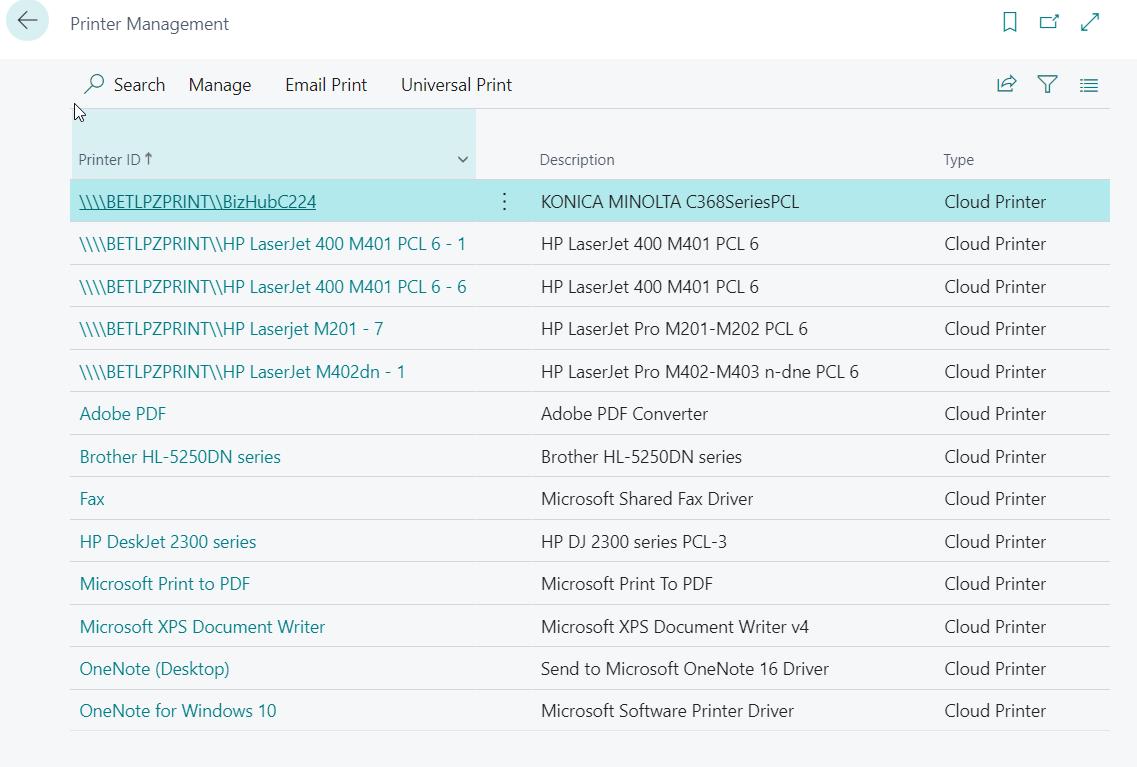This screenshot has width=1137, height=767.
Task: Open the Fax printer entry
Action: coord(92,499)
